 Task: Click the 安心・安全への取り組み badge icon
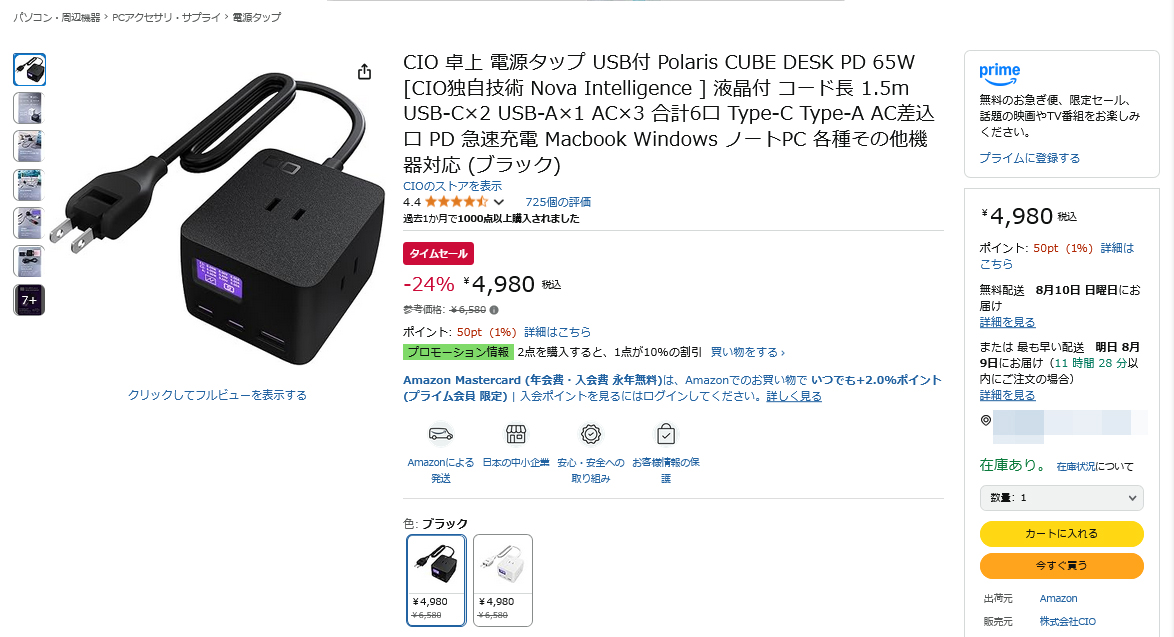coord(591,434)
